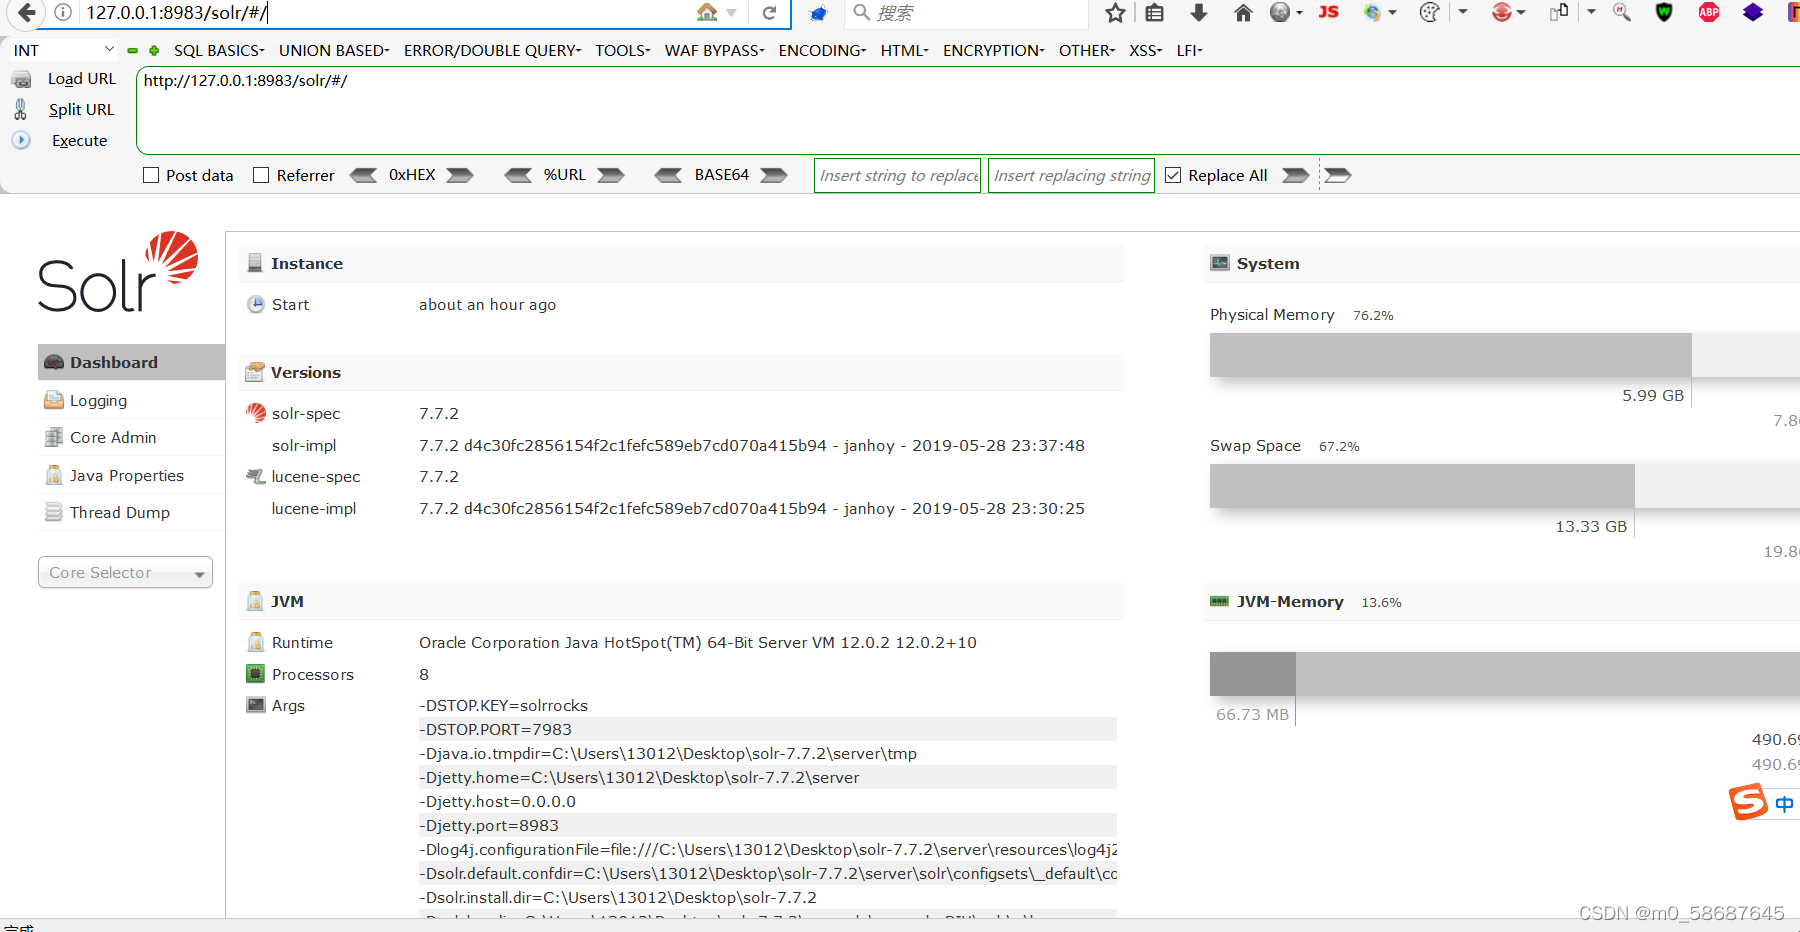Click the Split URL icon
The height and width of the screenshot is (932, 1800).
pos(21,109)
